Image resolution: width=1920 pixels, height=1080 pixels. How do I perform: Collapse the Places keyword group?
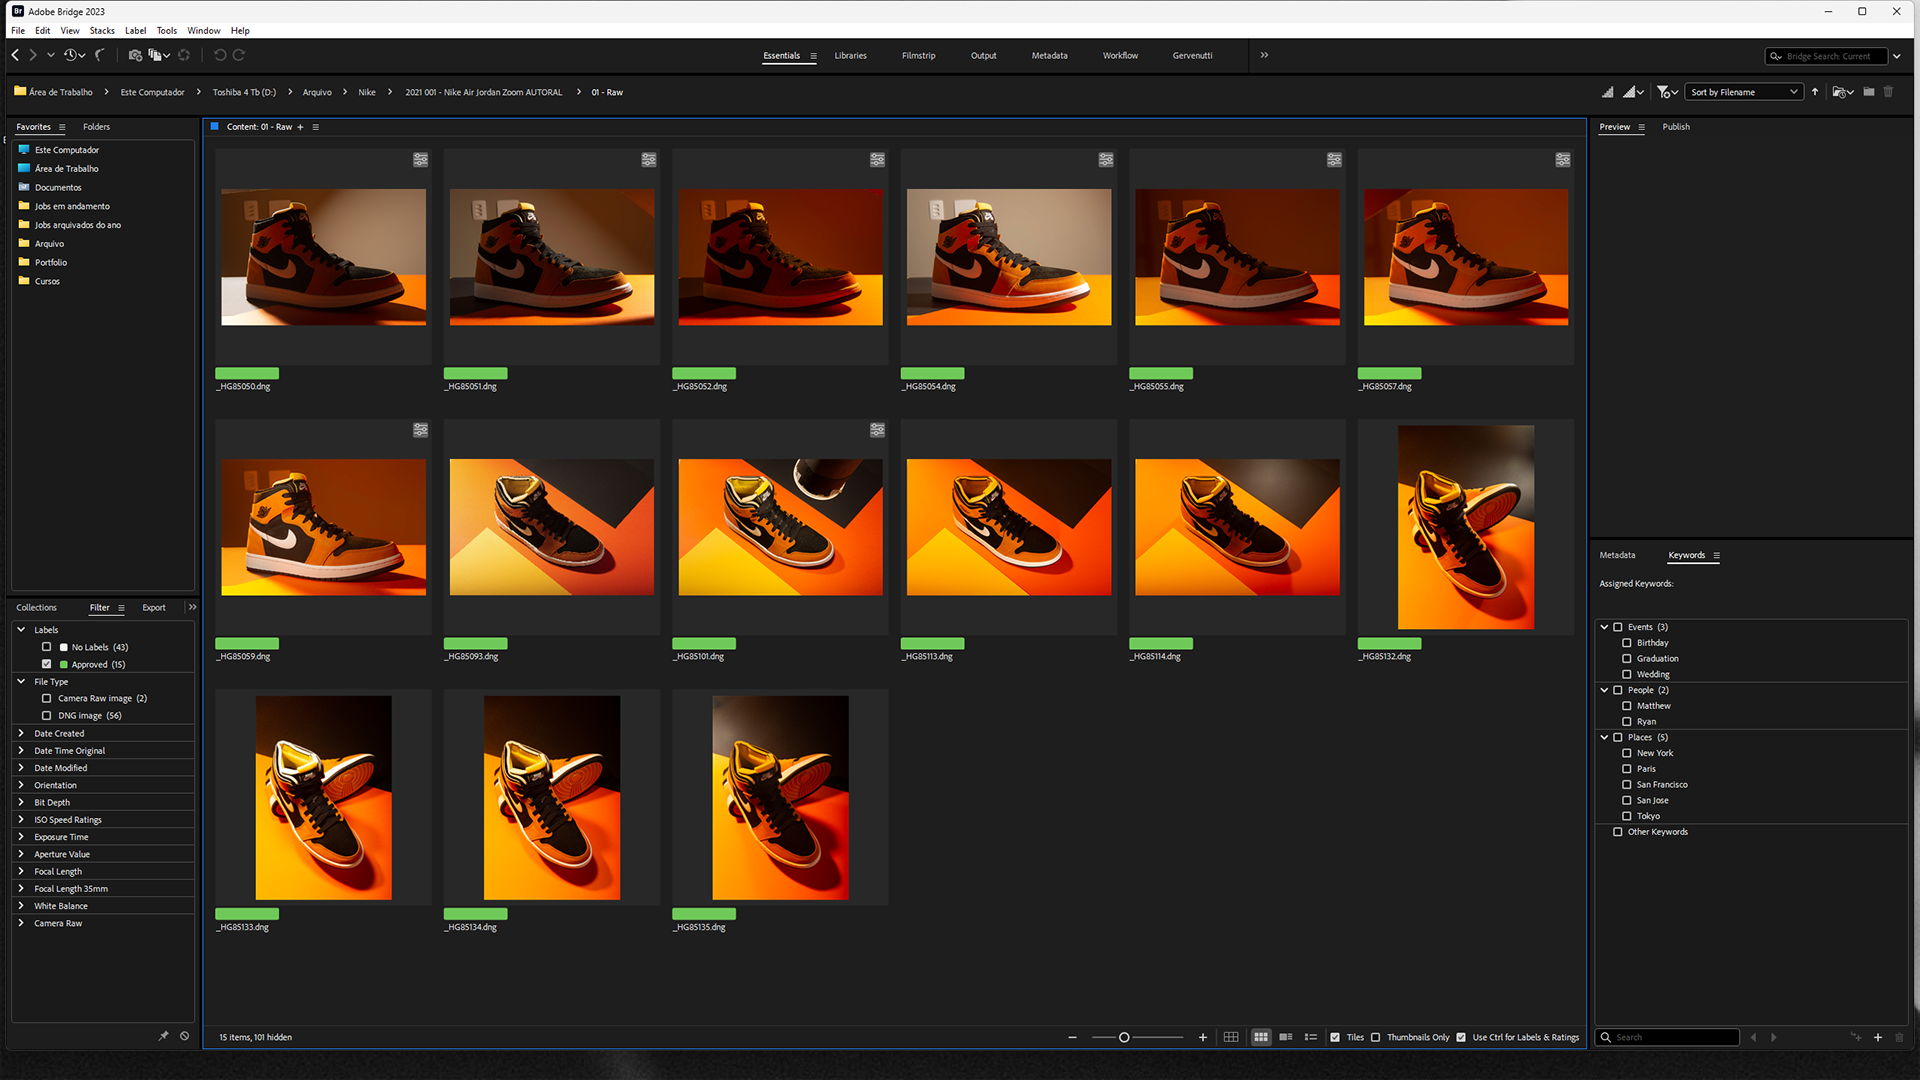(1605, 737)
